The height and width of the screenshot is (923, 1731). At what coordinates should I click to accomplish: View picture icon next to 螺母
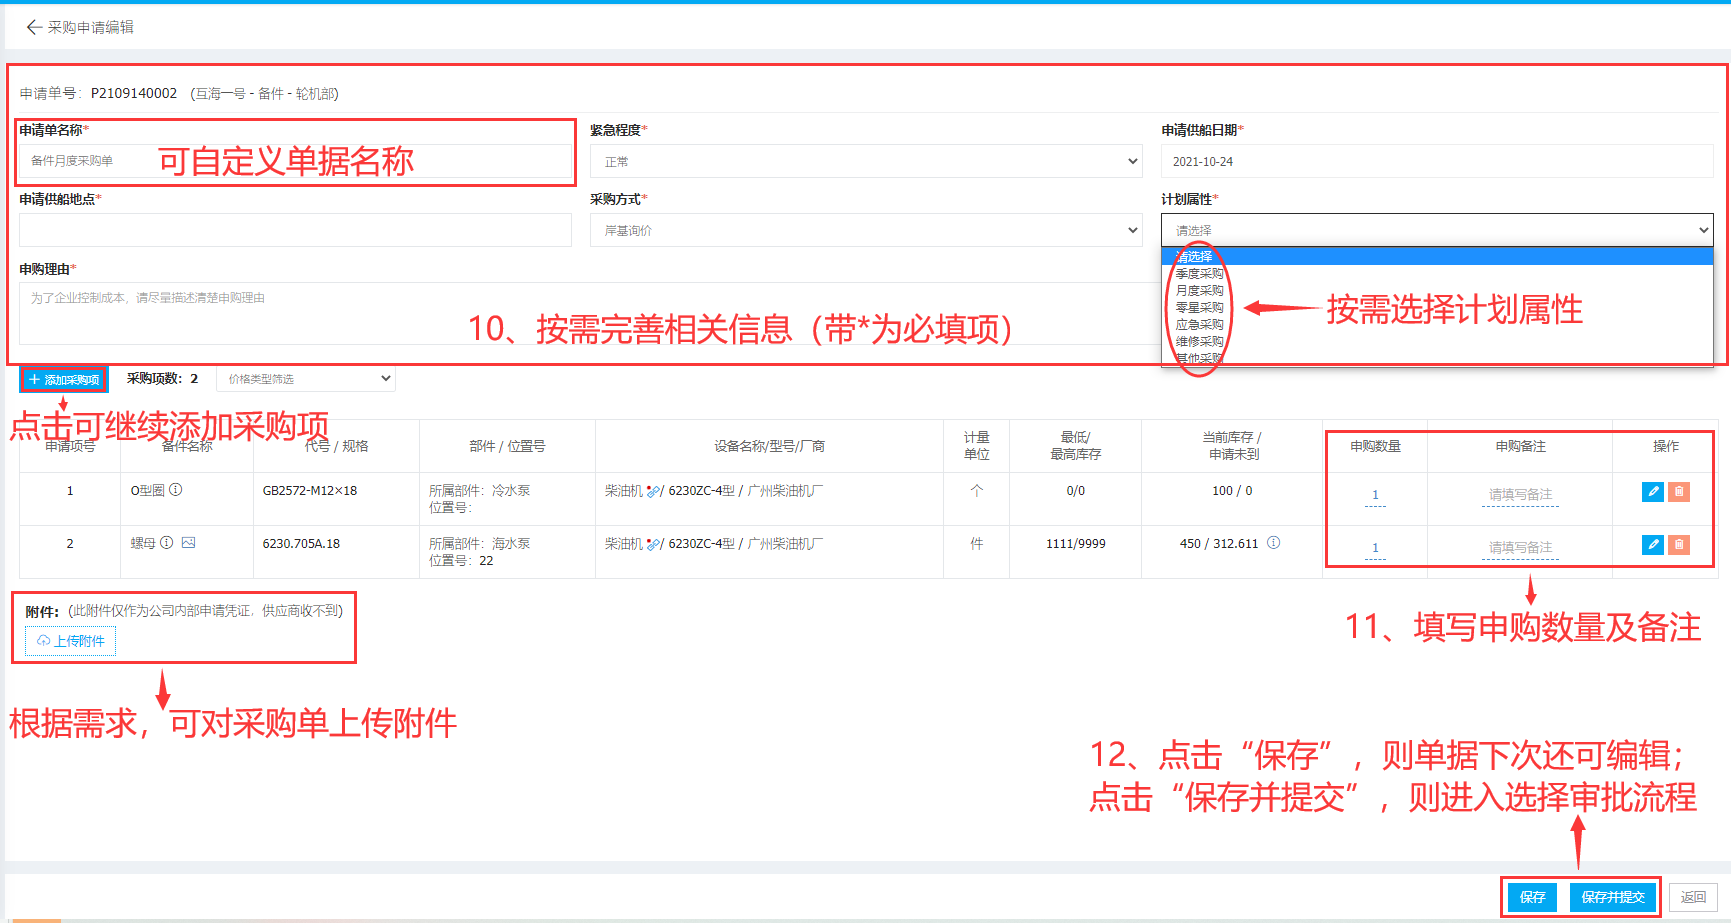pyautogui.click(x=188, y=543)
